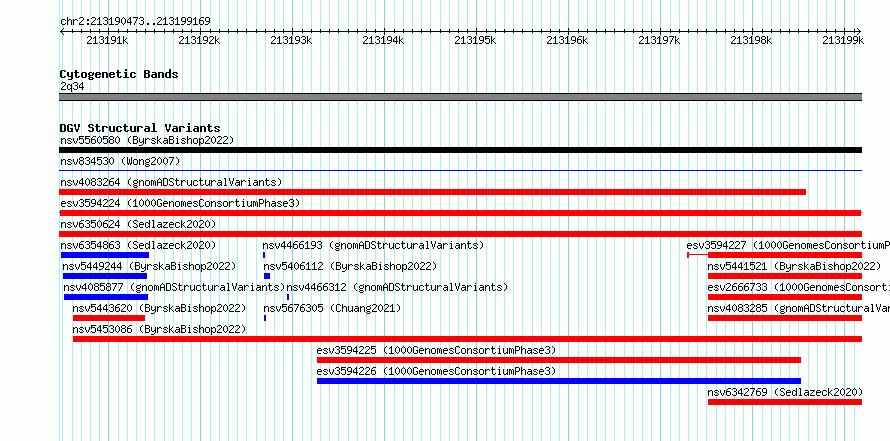Screen dimensions: 890x441
Task: Click the red nsv6350624 variant bar
Action: [x=460, y=234]
